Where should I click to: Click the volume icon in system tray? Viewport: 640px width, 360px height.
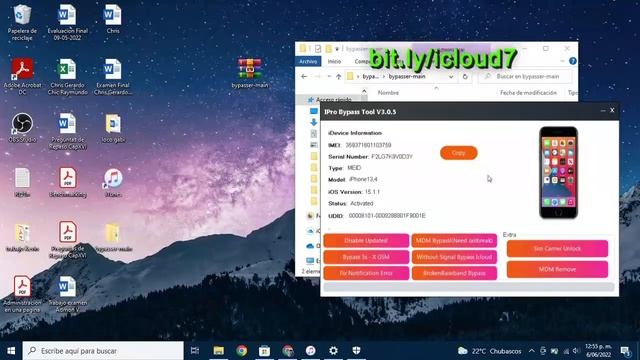(x=576, y=351)
